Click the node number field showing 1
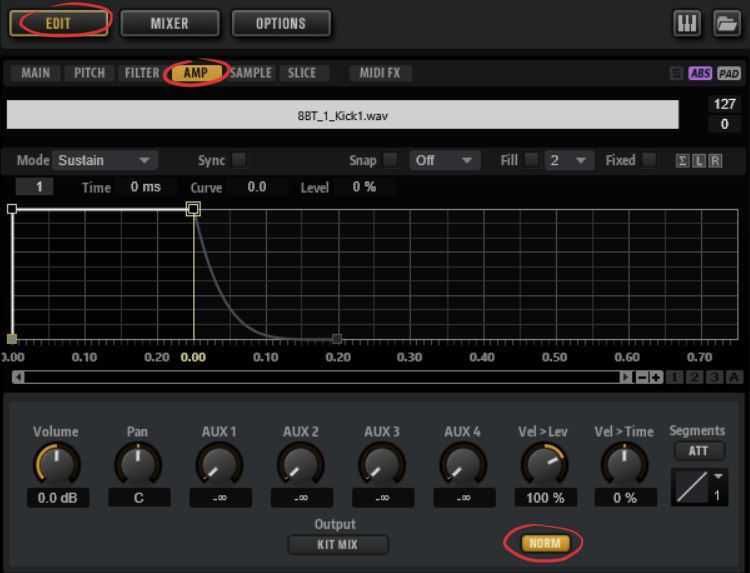Image resolution: width=750 pixels, height=573 pixels. [34, 187]
